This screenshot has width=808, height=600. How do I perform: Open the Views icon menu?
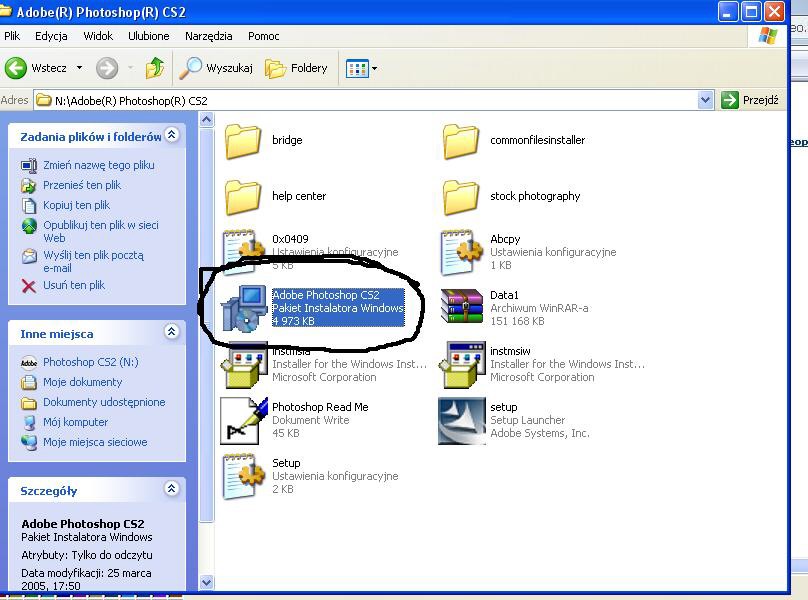pyautogui.click(x=361, y=68)
